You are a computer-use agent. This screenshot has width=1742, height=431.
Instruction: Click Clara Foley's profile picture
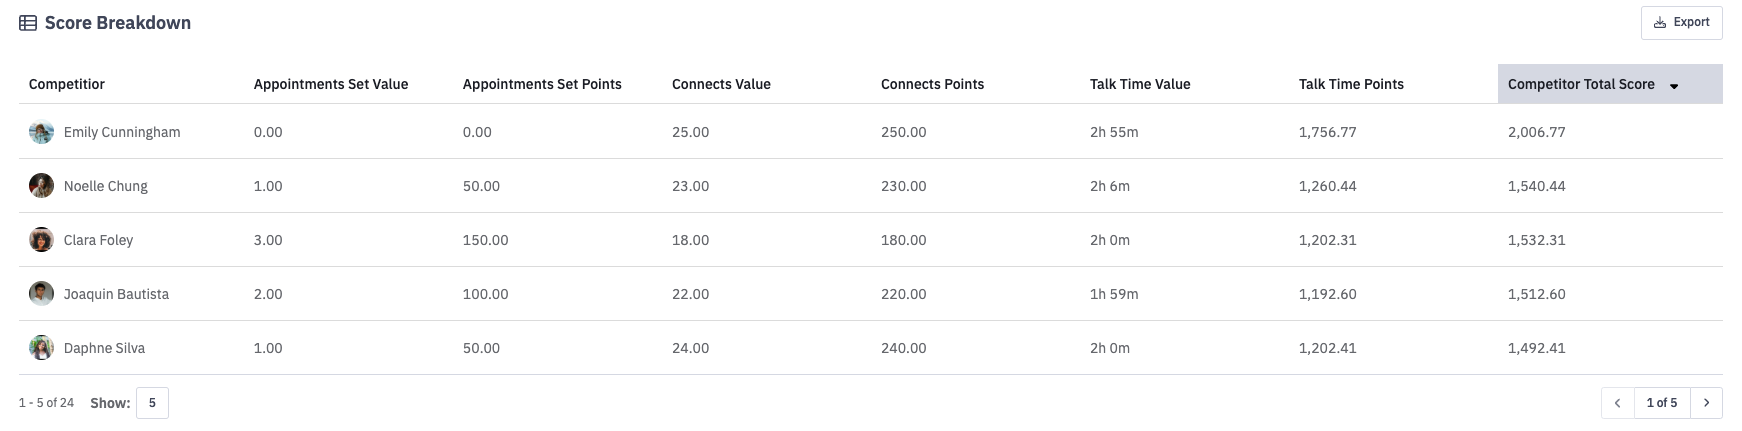41,240
